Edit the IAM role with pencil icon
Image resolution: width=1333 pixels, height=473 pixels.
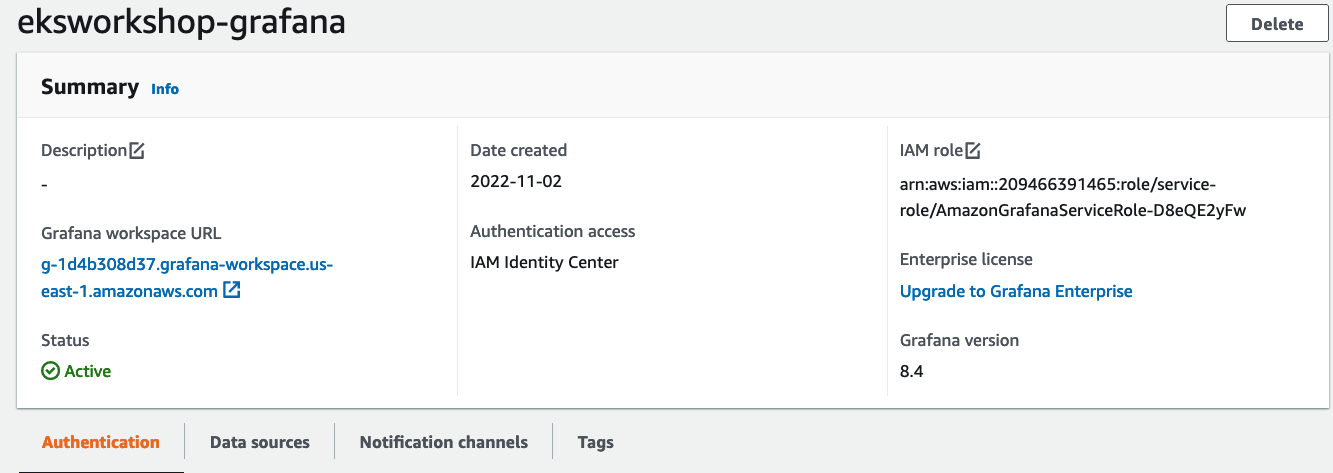973,150
